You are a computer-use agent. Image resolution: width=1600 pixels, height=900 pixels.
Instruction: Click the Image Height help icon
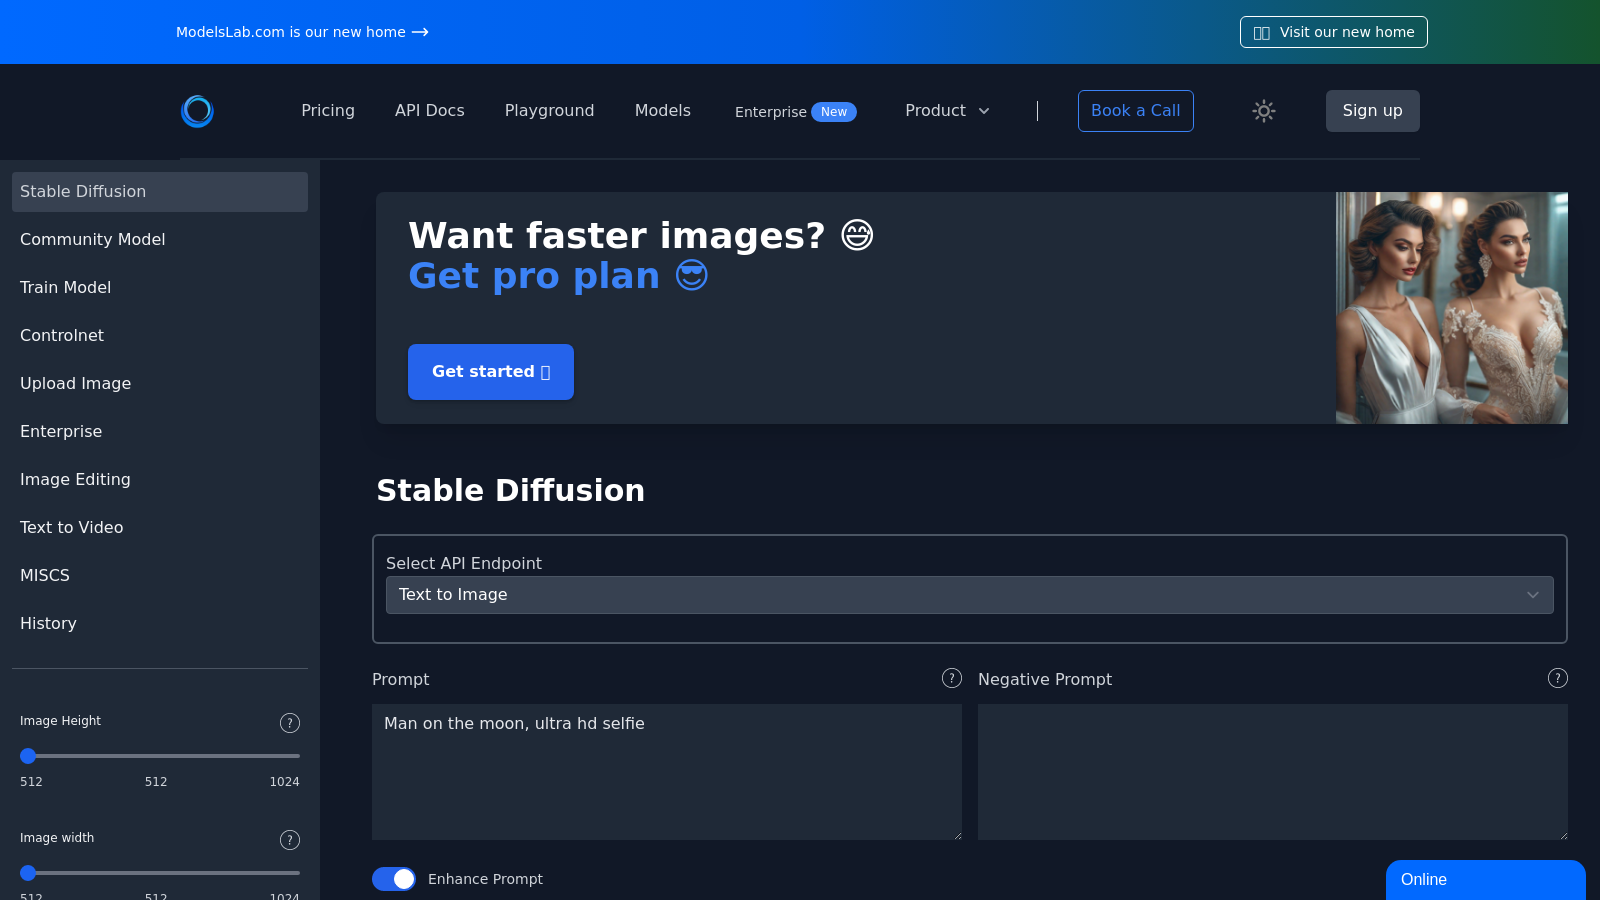[289, 722]
